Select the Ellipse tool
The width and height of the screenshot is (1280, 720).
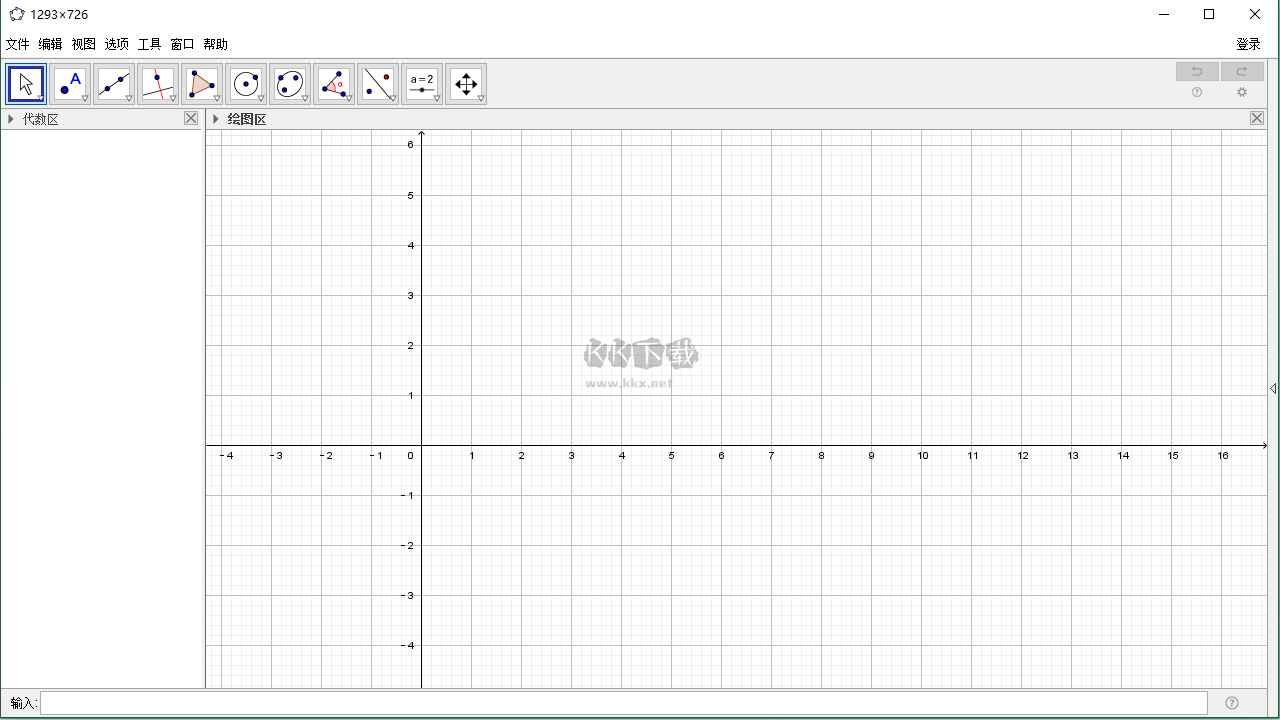(289, 83)
